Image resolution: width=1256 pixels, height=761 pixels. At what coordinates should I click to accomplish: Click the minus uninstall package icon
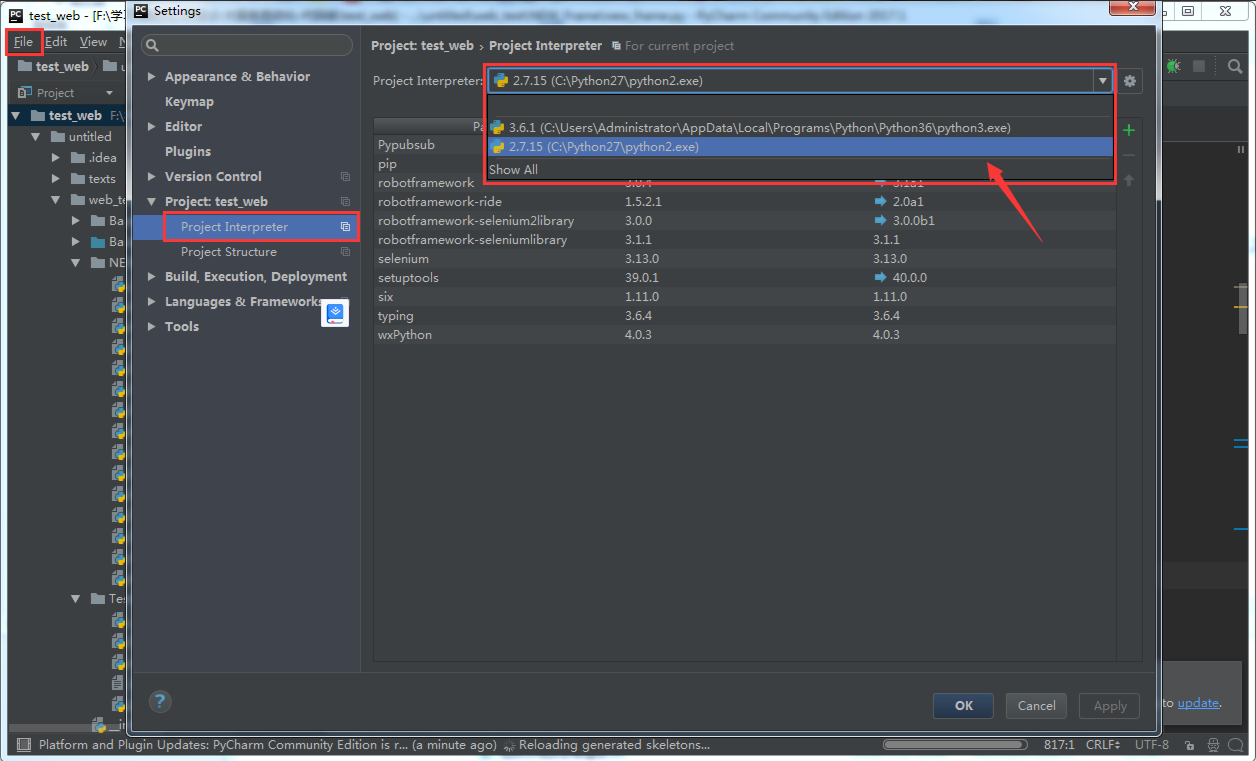(1129, 155)
